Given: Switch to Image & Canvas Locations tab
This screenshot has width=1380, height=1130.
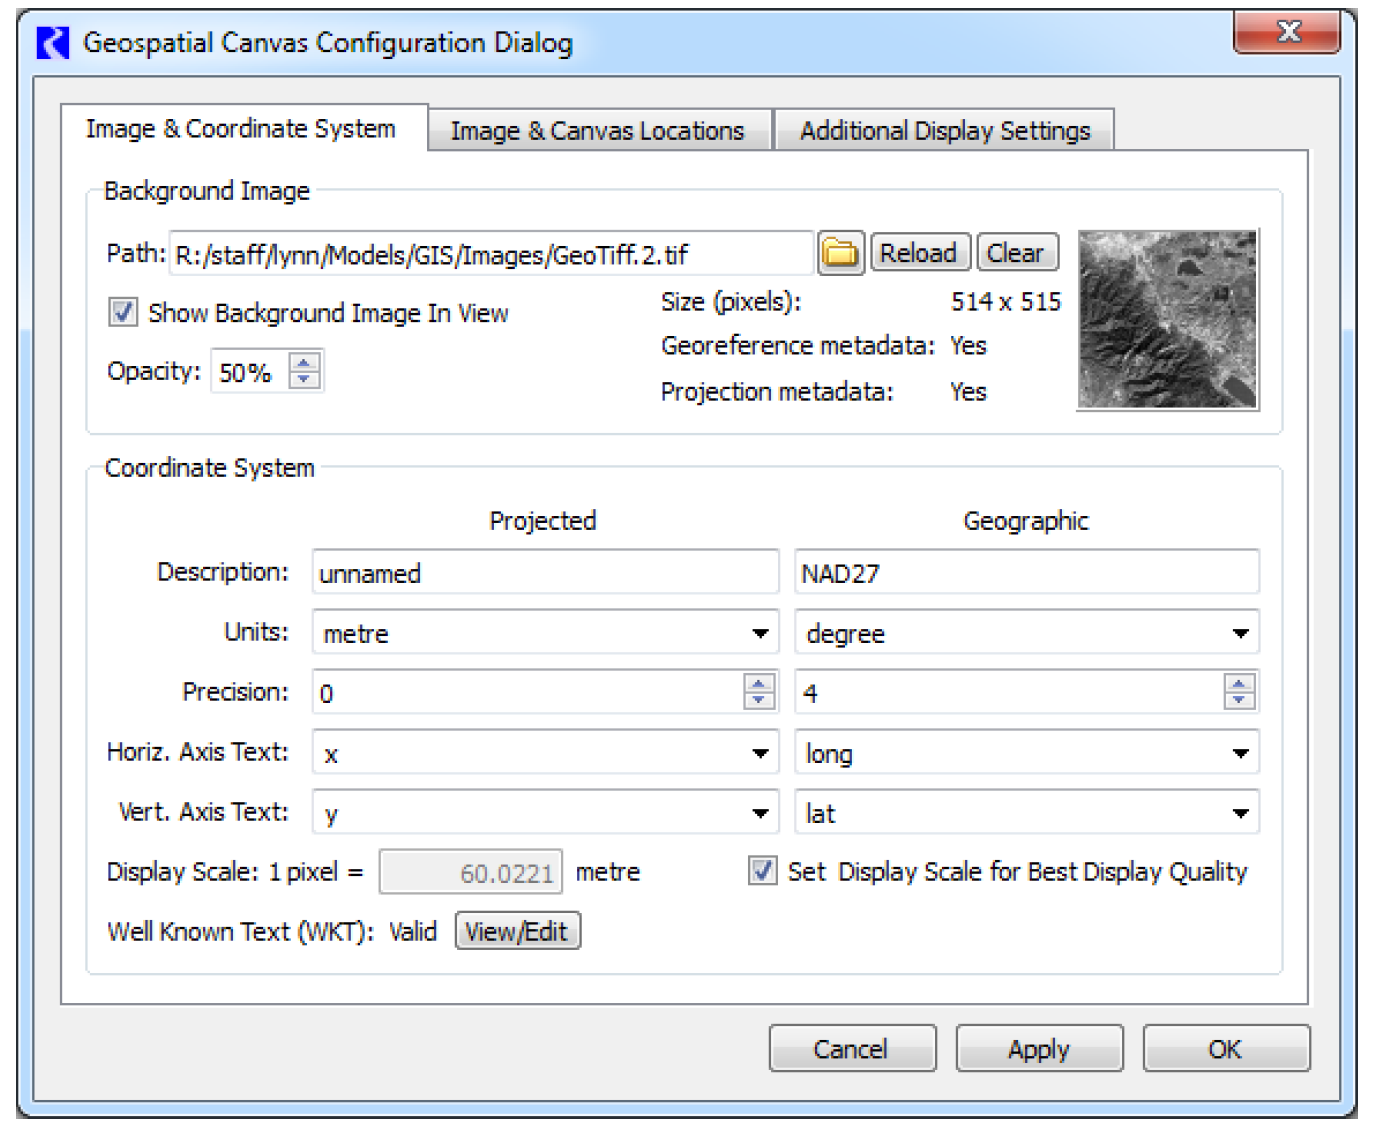Looking at the screenshot, I should tap(597, 131).
